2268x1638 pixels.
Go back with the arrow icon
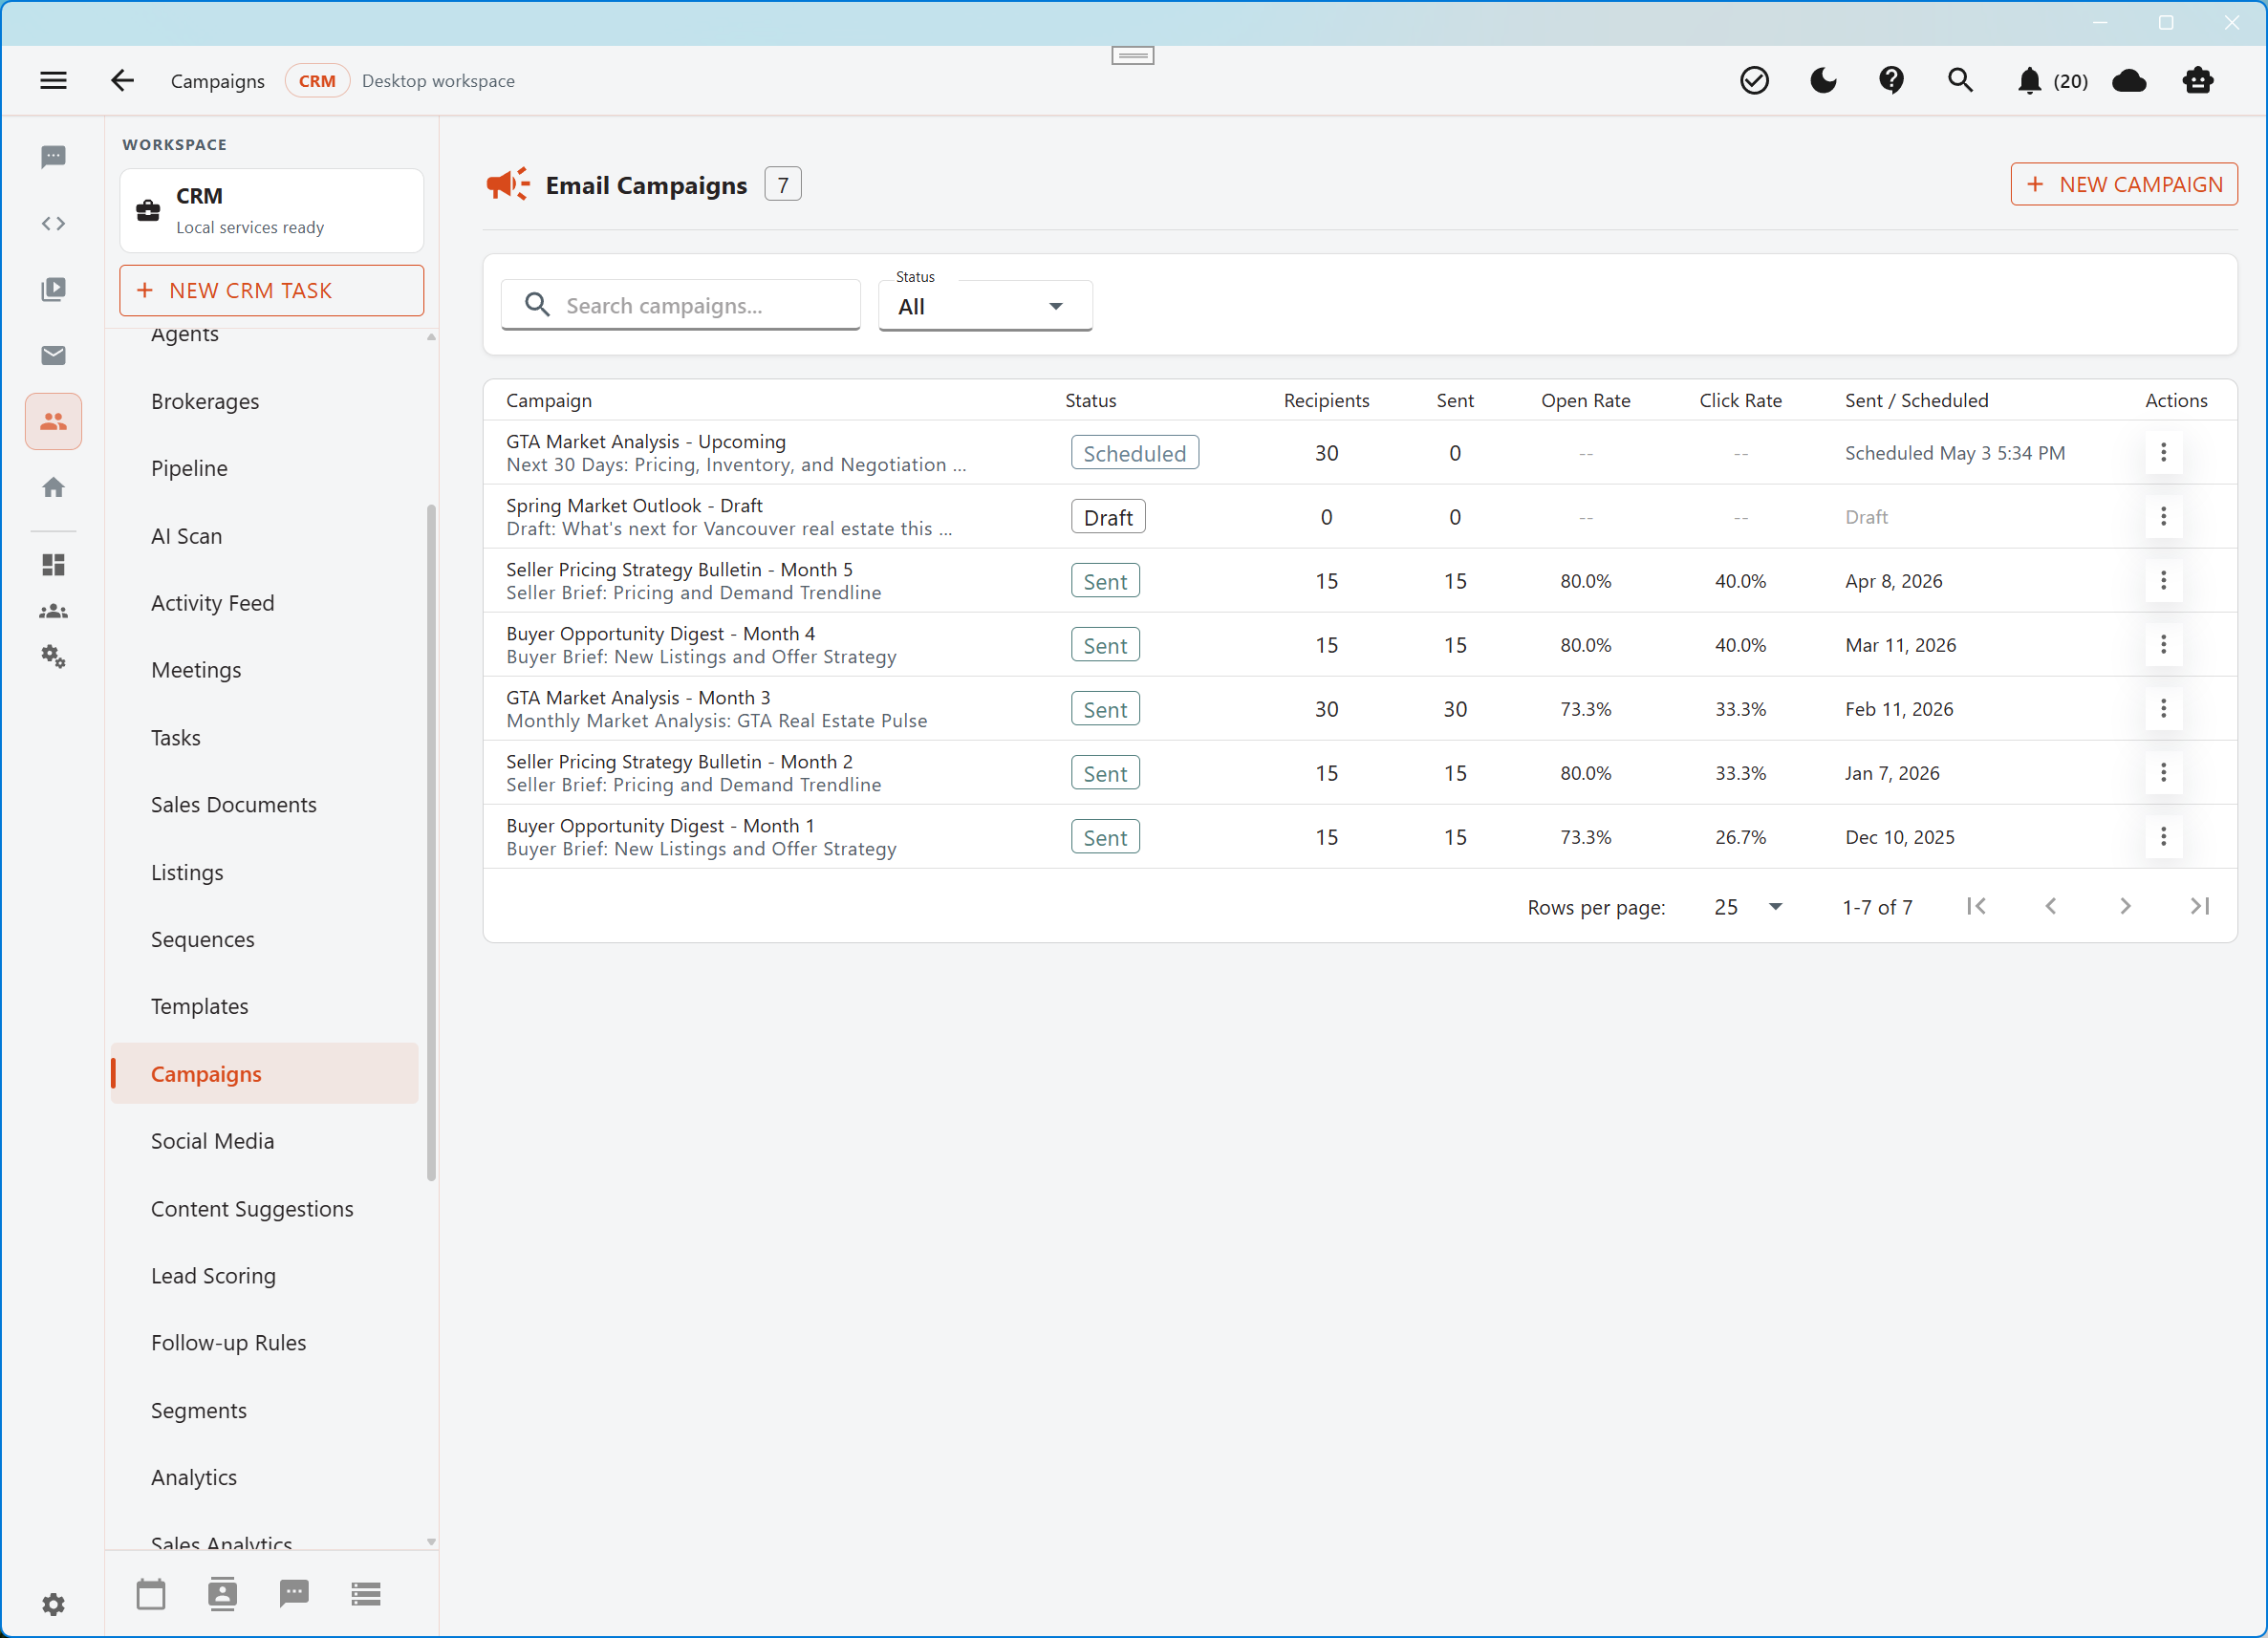(x=122, y=80)
